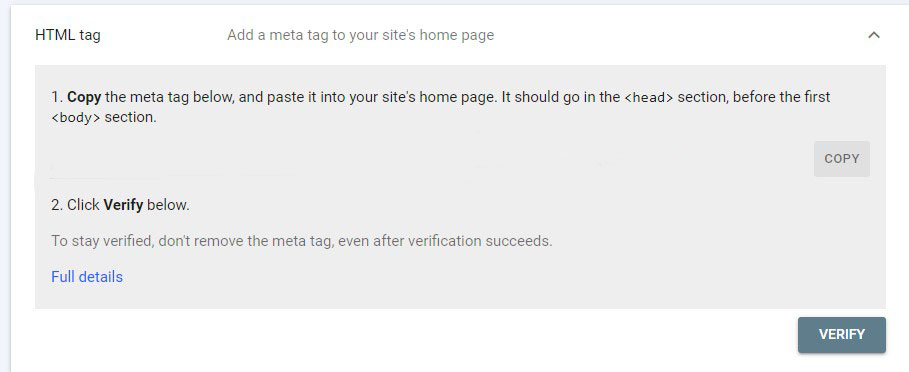Open the Full details link
909x372 pixels.
coord(87,277)
